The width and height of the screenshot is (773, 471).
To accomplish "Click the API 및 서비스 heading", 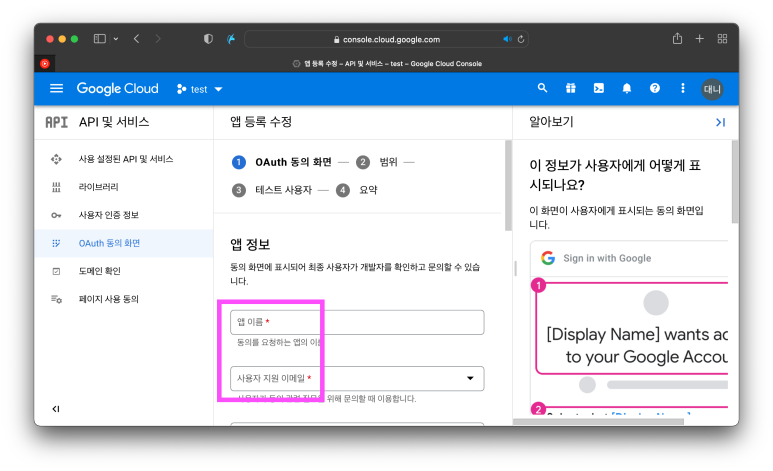I will point(114,122).
